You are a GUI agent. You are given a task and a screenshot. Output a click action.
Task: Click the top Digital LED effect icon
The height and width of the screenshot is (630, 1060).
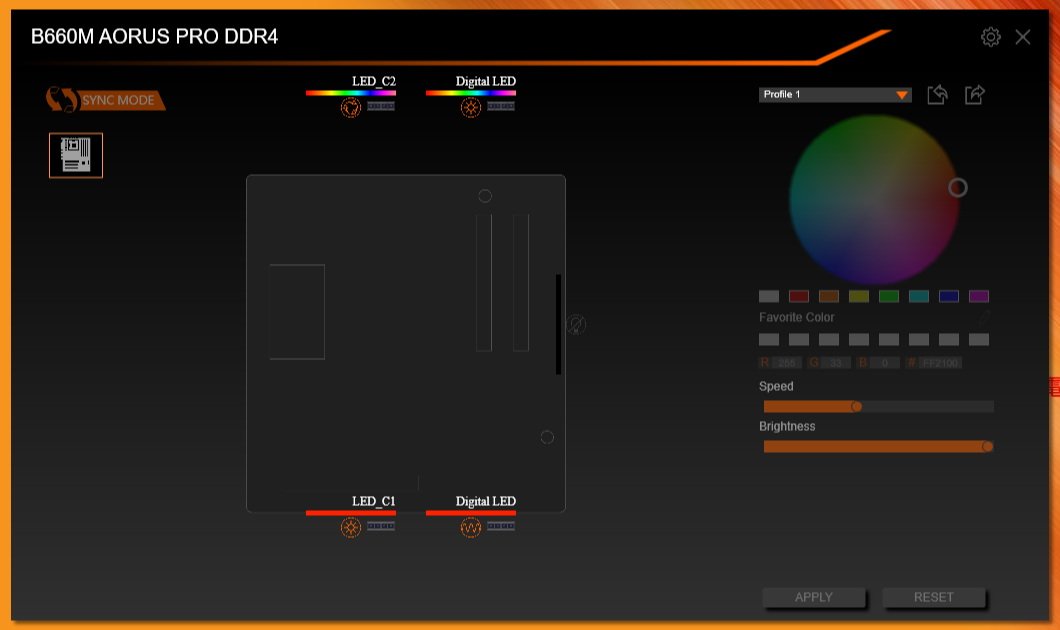click(x=471, y=107)
